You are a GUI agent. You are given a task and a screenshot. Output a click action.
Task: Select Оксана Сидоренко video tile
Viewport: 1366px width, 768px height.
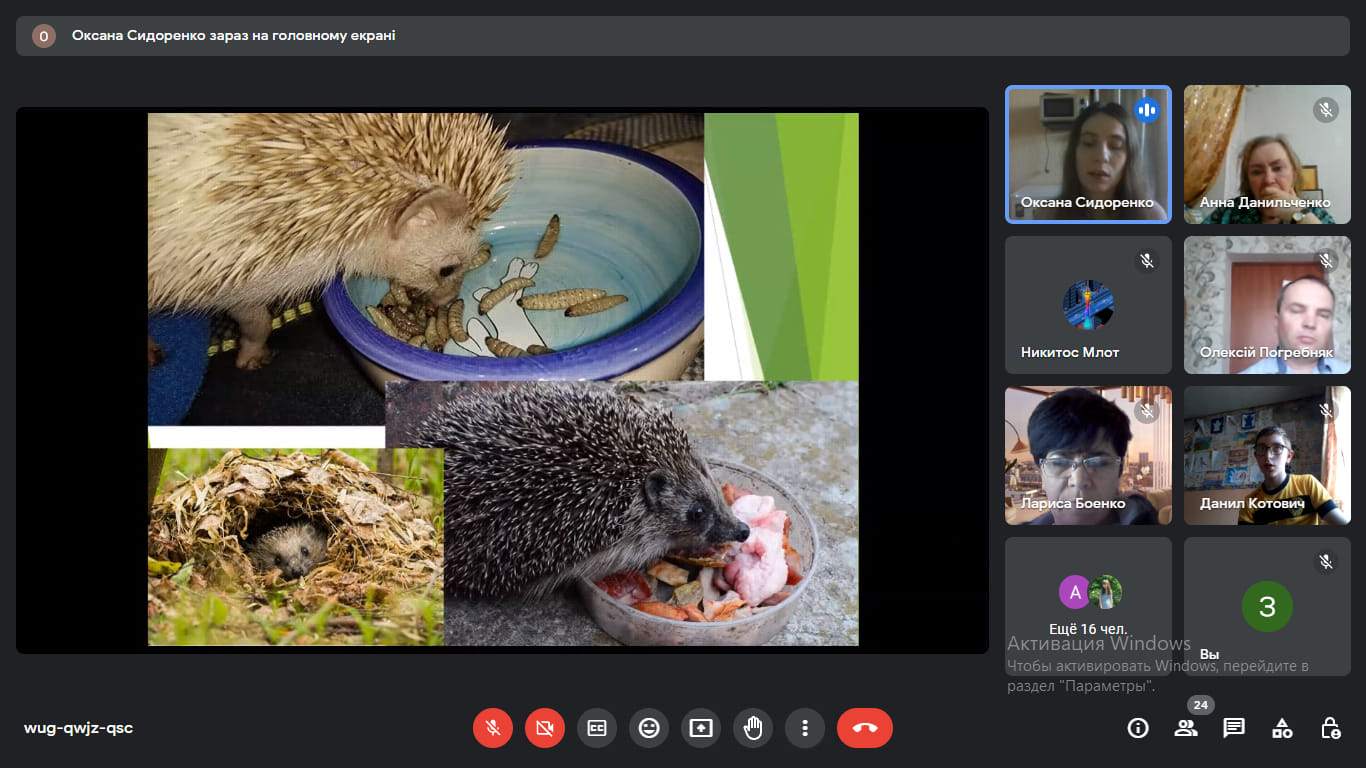(x=1088, y=154)
